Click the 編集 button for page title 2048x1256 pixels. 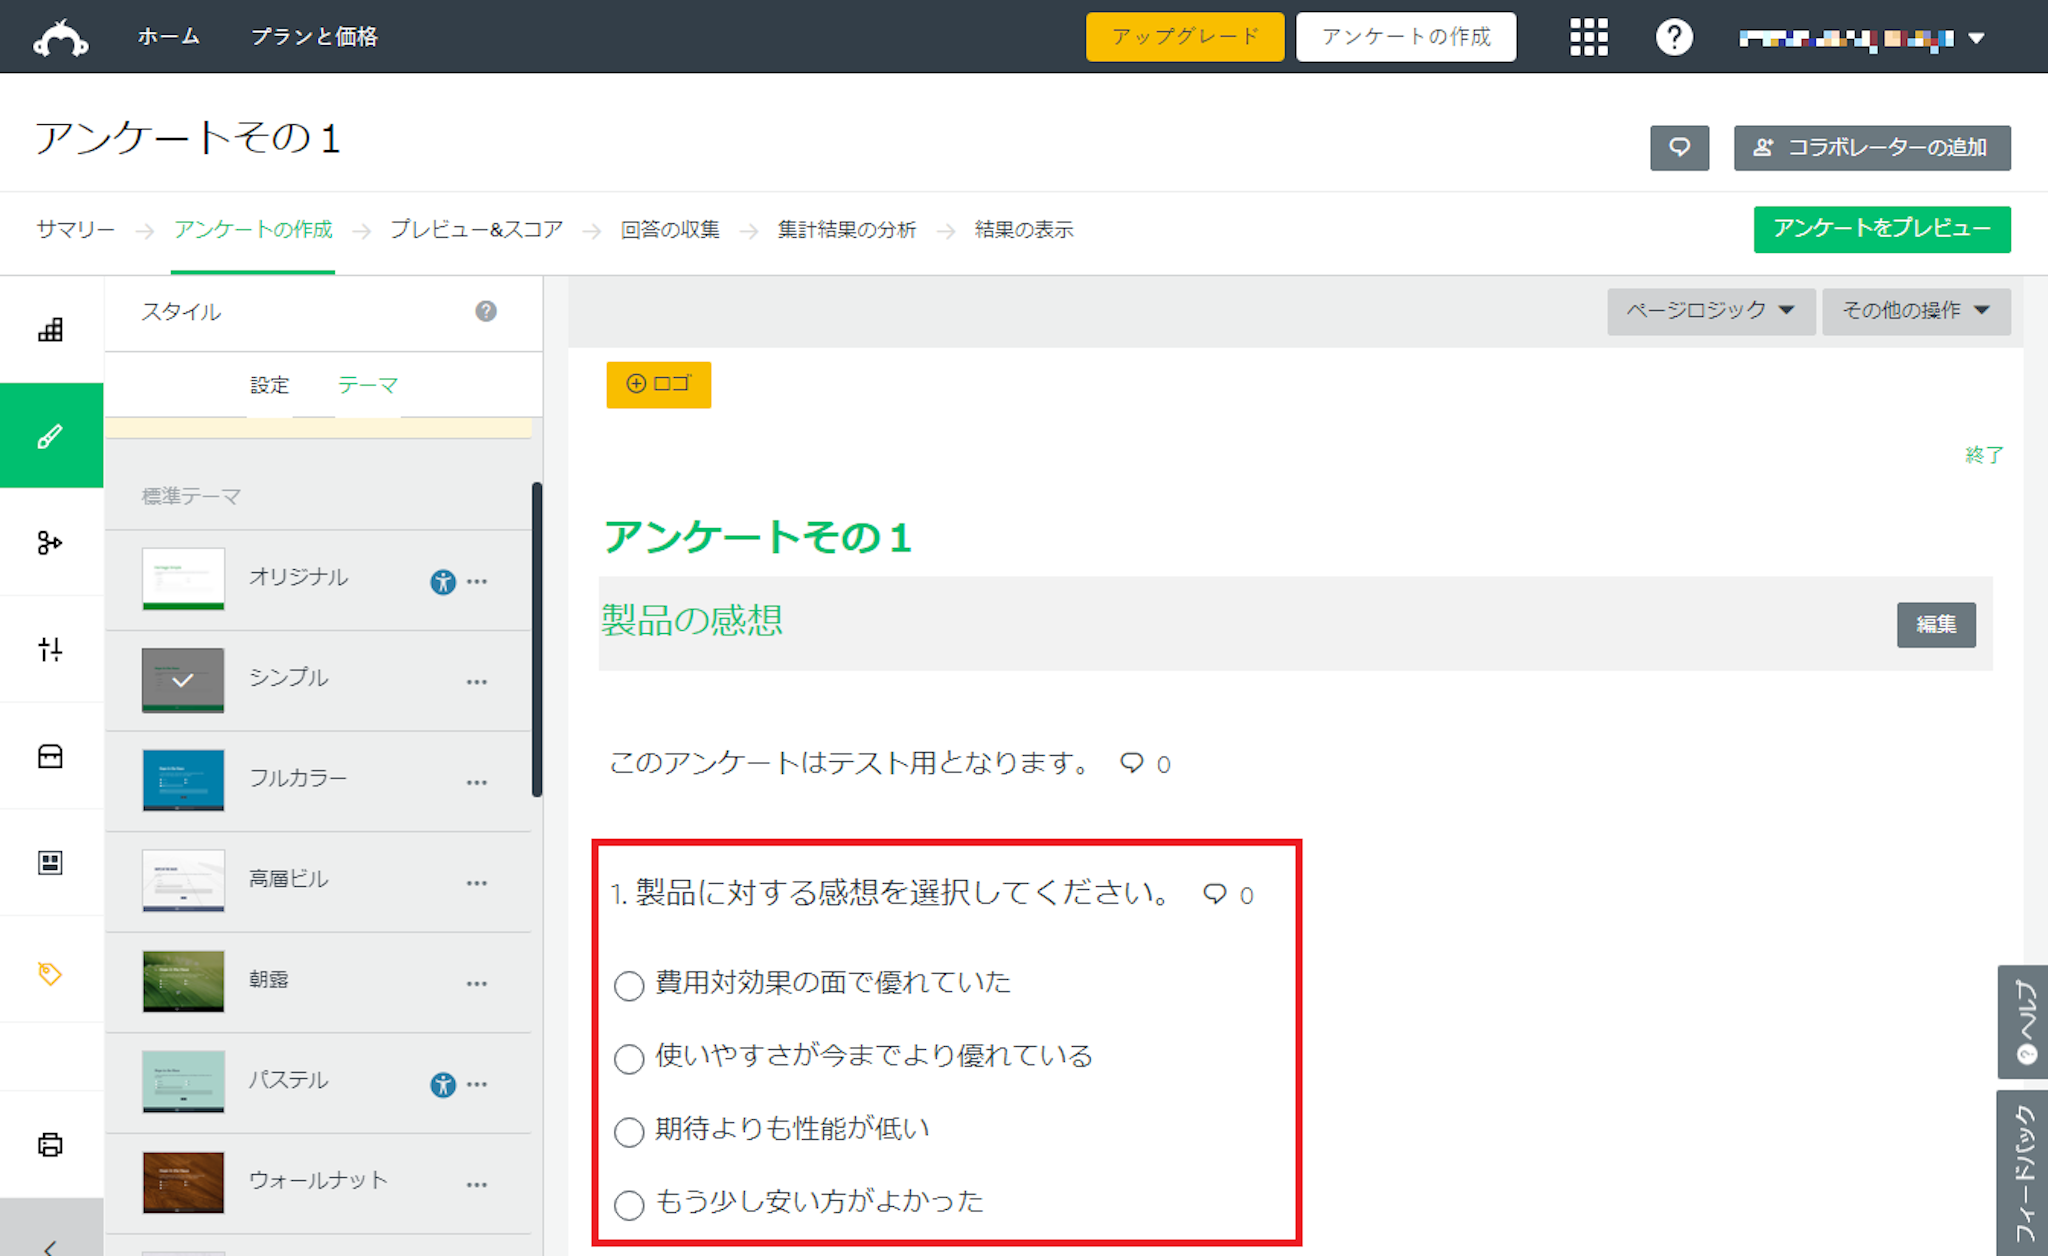[x=1935, y=625]
